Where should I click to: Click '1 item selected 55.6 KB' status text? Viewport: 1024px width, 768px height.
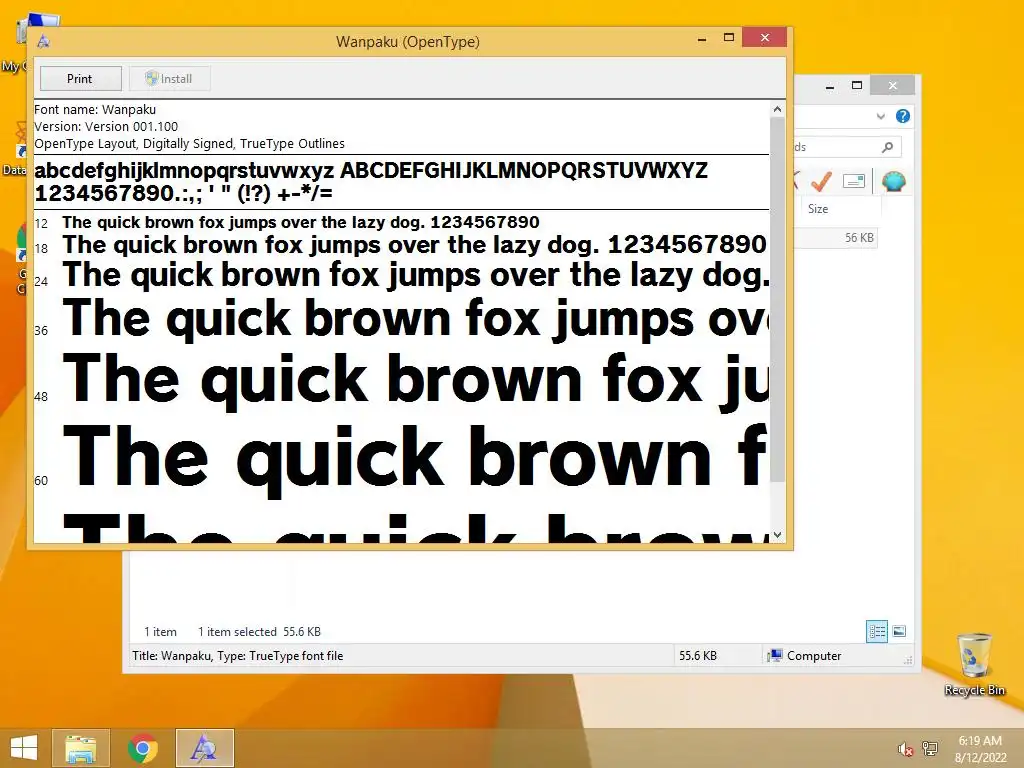click(x=259, y=632)
